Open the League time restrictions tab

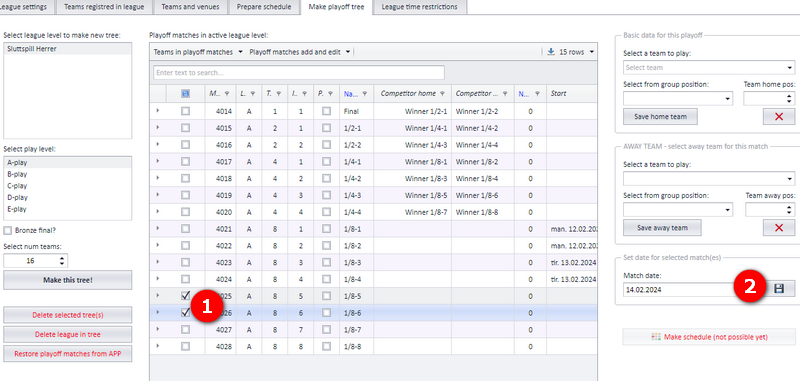(x=419, y=7)
